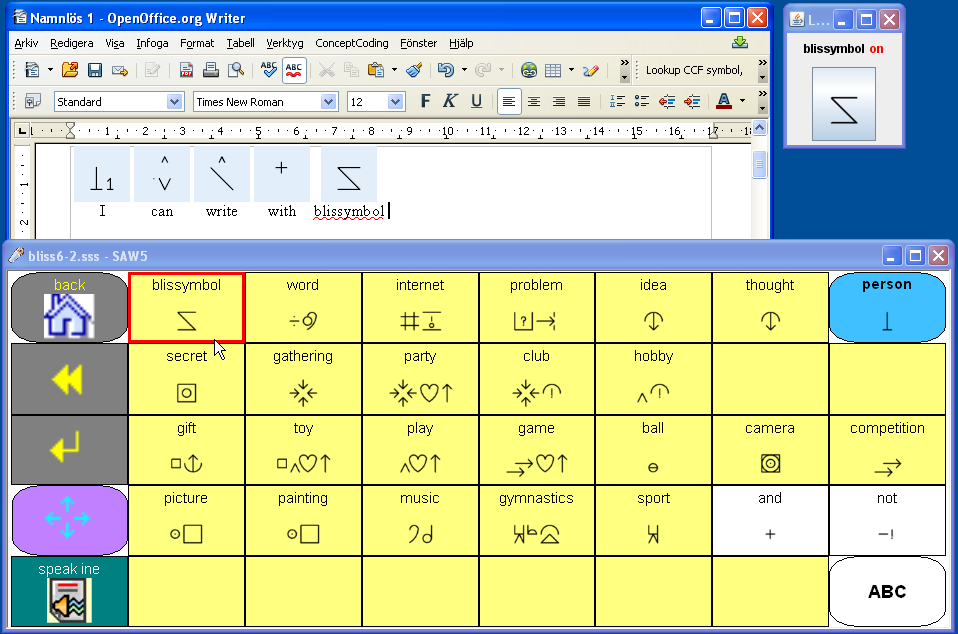Toggle numbered list icon

pyautogui.click(x=617, y=101)
